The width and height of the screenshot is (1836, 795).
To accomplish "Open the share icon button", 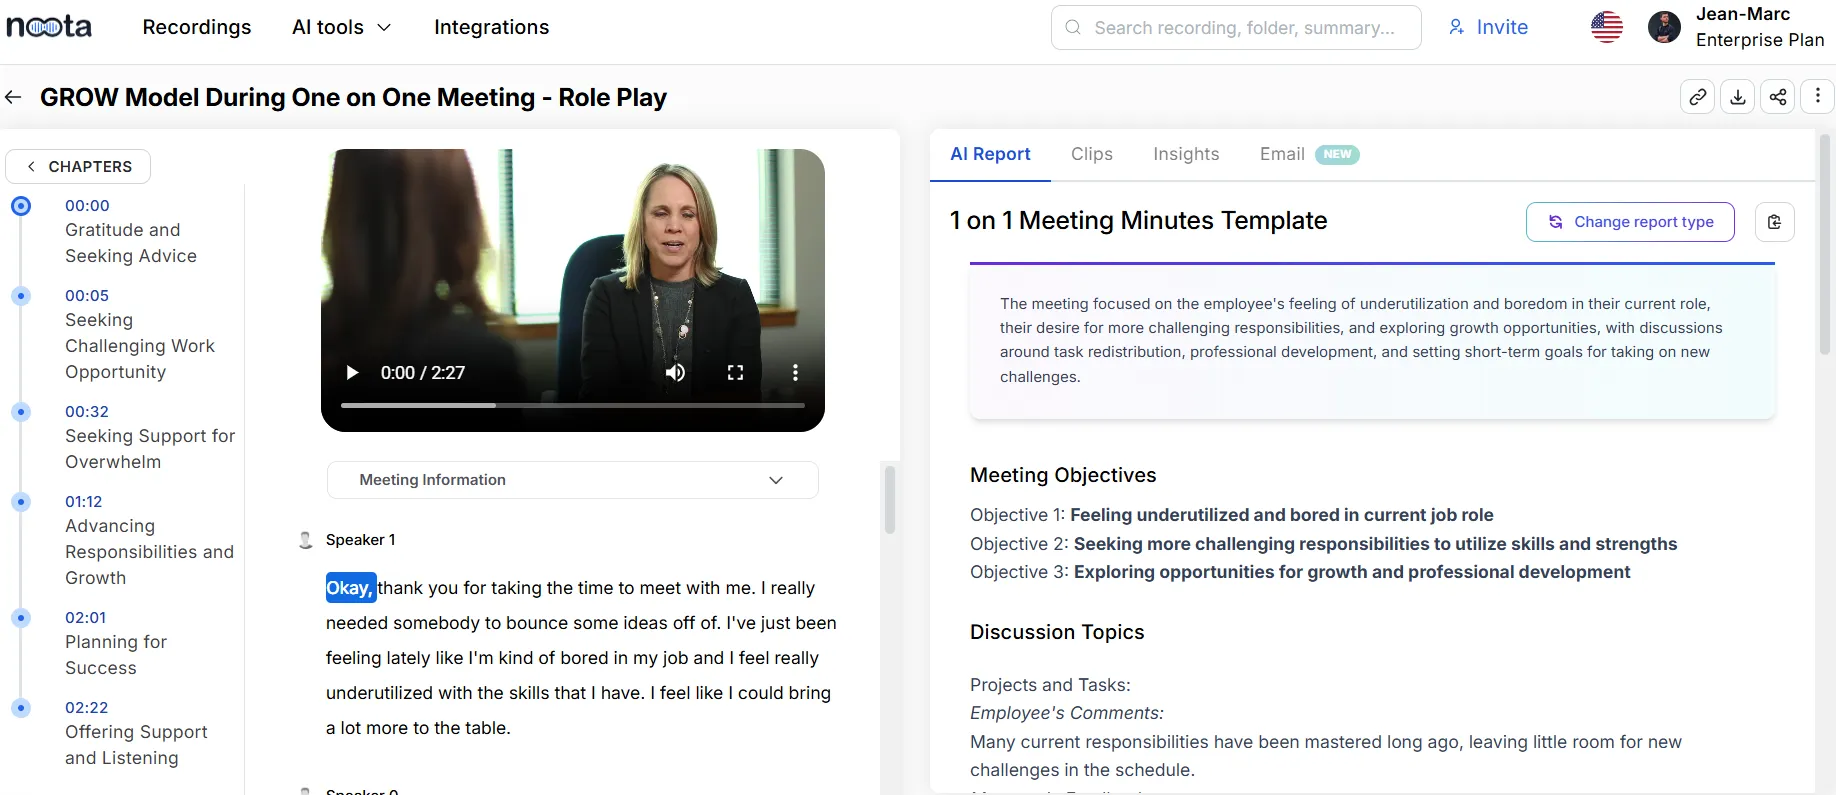I will 1778,97.
